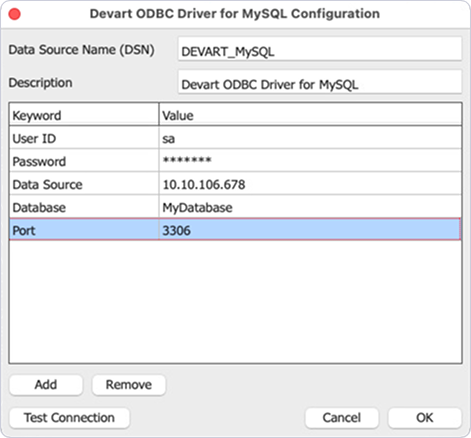The image size is (471, 438).
Task: Confirm settings with OK
Action: [x=425, y=418]
